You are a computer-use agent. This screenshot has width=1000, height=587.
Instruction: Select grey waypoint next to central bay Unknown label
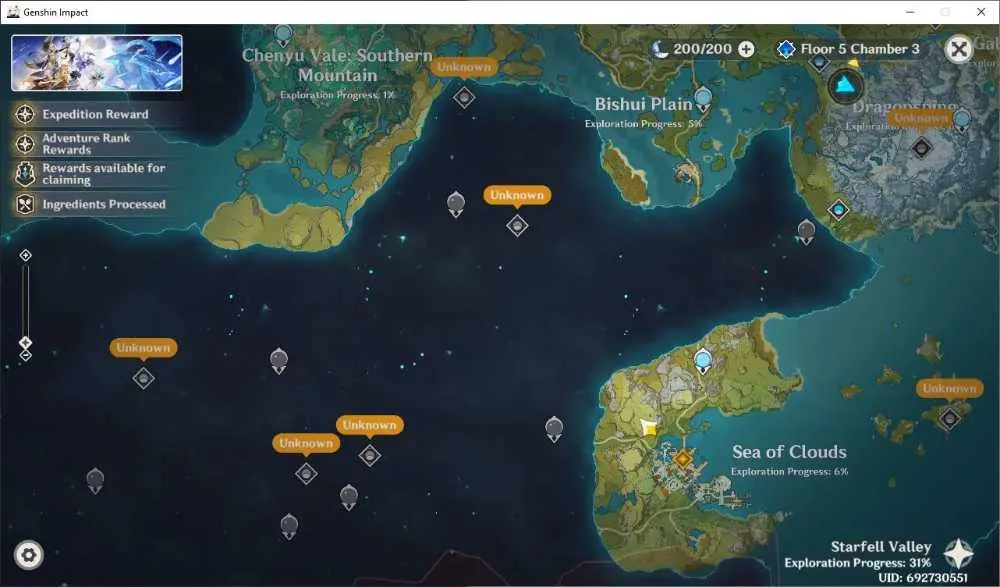[x=456, y=204]
